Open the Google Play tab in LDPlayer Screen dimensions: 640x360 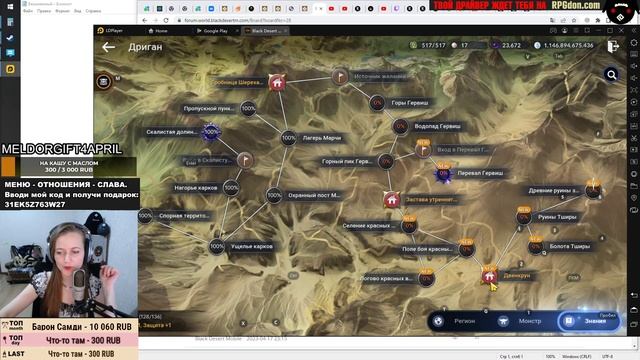[212, 31]
